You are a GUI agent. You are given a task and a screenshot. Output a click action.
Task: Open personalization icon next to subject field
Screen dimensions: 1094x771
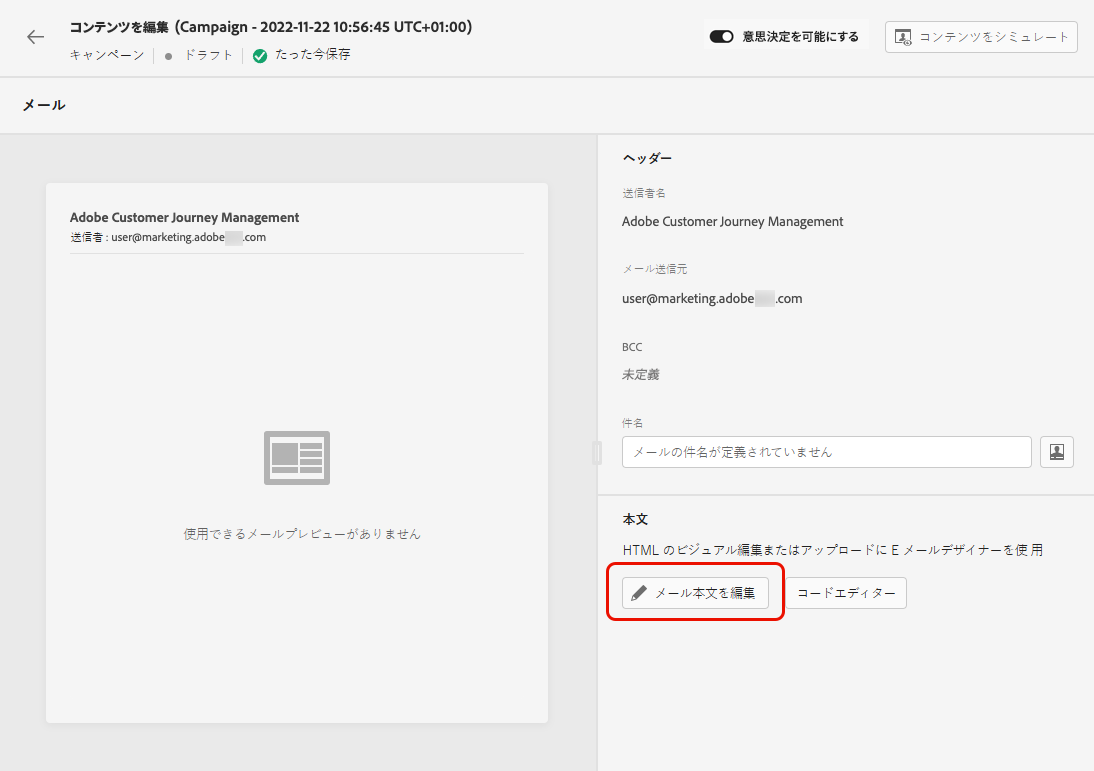point(1056,452)
